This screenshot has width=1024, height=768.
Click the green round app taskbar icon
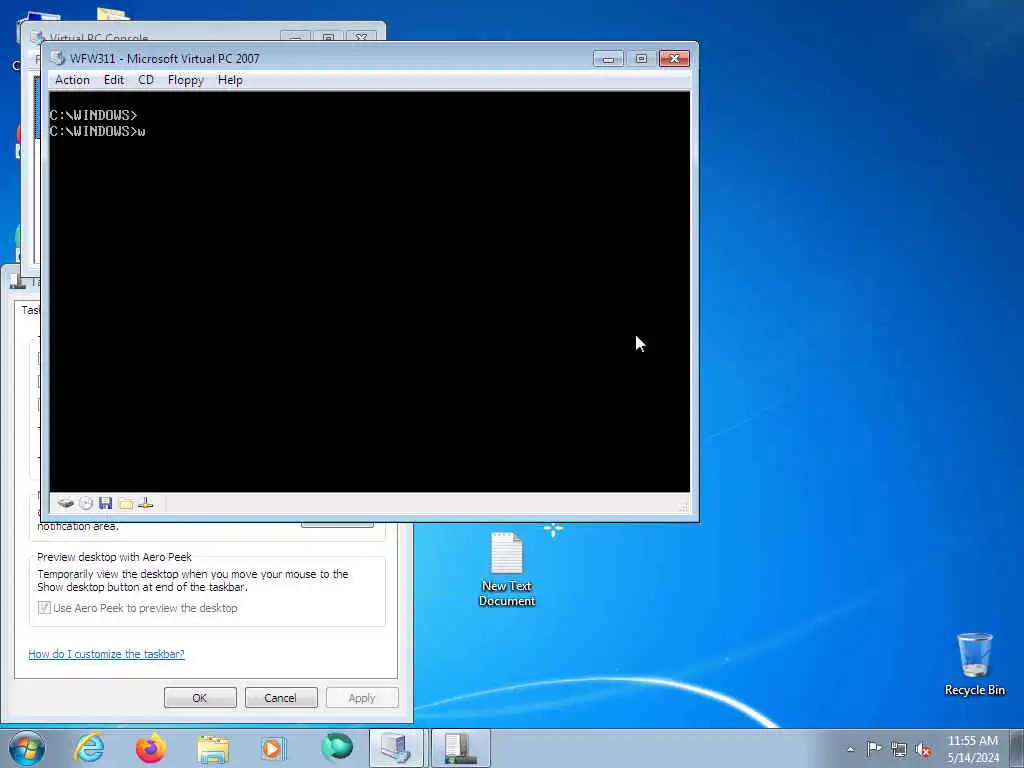[x=337, y=748]
